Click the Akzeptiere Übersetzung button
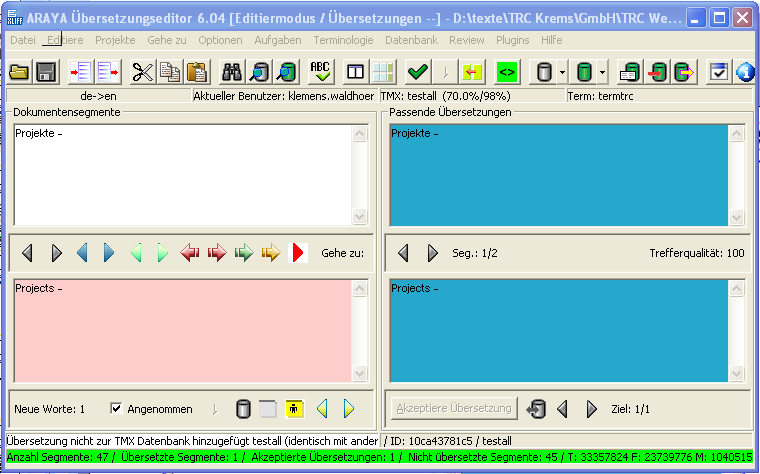 [454, 408]
